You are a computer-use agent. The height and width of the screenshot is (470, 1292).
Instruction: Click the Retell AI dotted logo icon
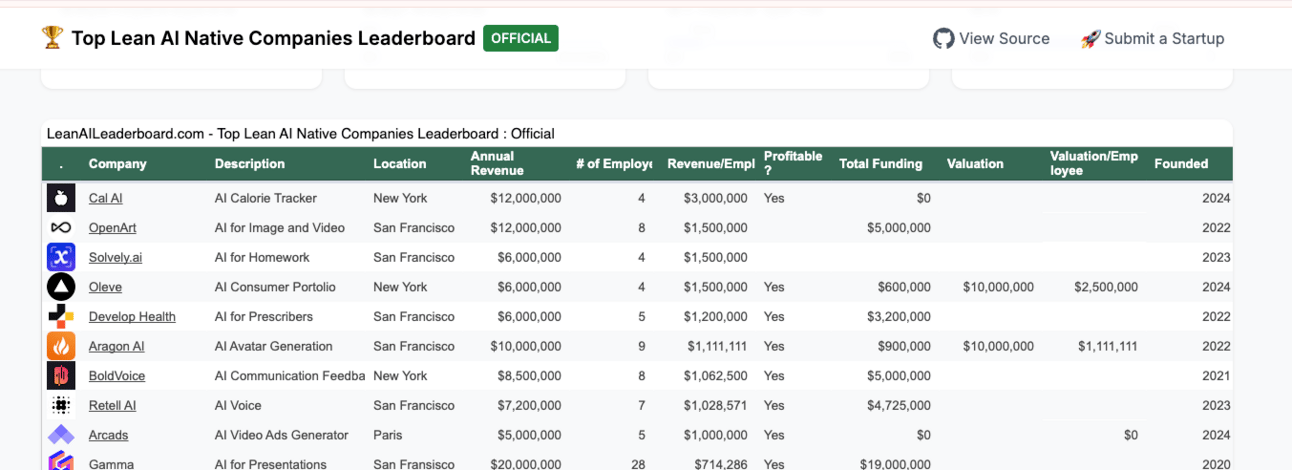[61, 406]
